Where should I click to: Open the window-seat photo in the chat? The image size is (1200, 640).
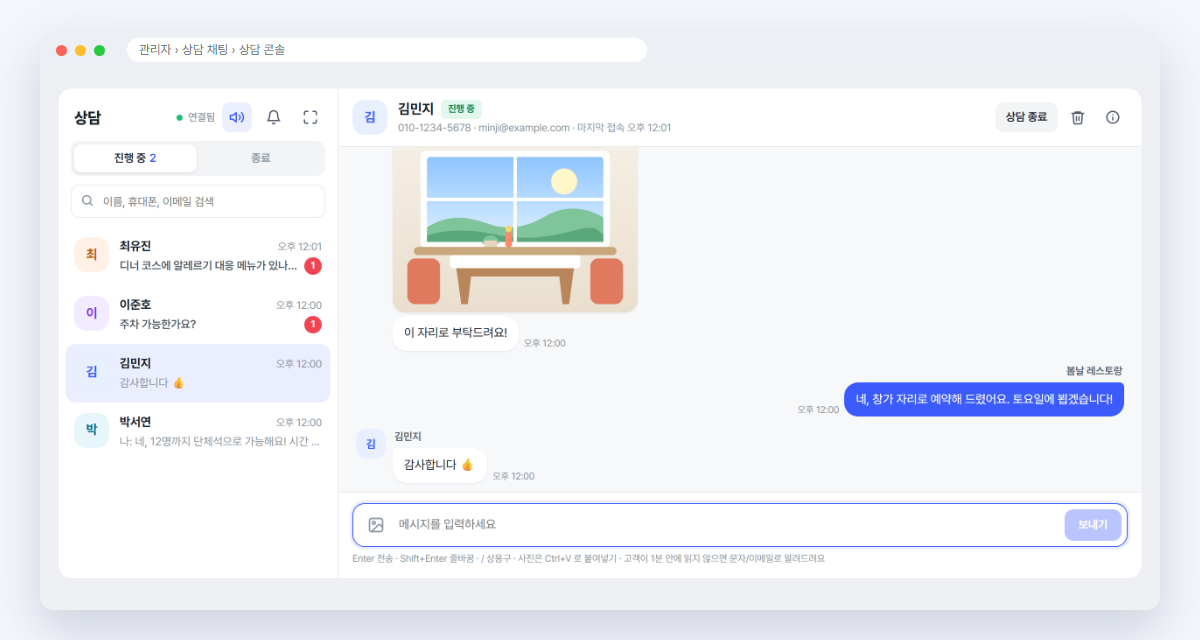(515, 229)
